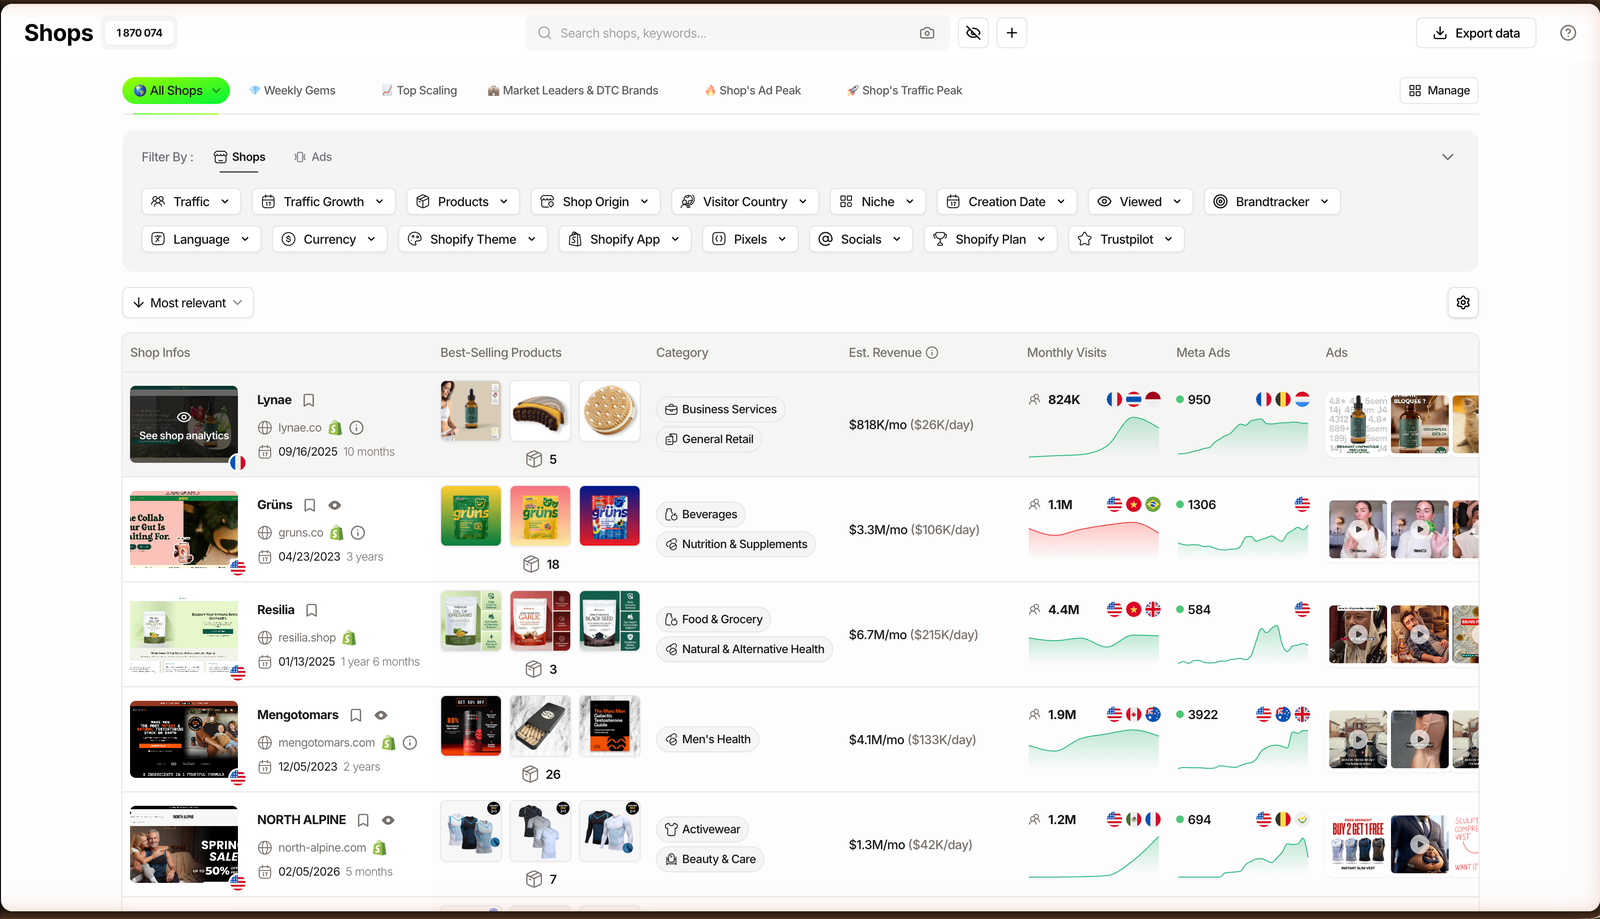Screen dimensions: 1600x919
Task: Click the product box icon in Lynae row
Action: pyautogui.click(x=534, y=459)
